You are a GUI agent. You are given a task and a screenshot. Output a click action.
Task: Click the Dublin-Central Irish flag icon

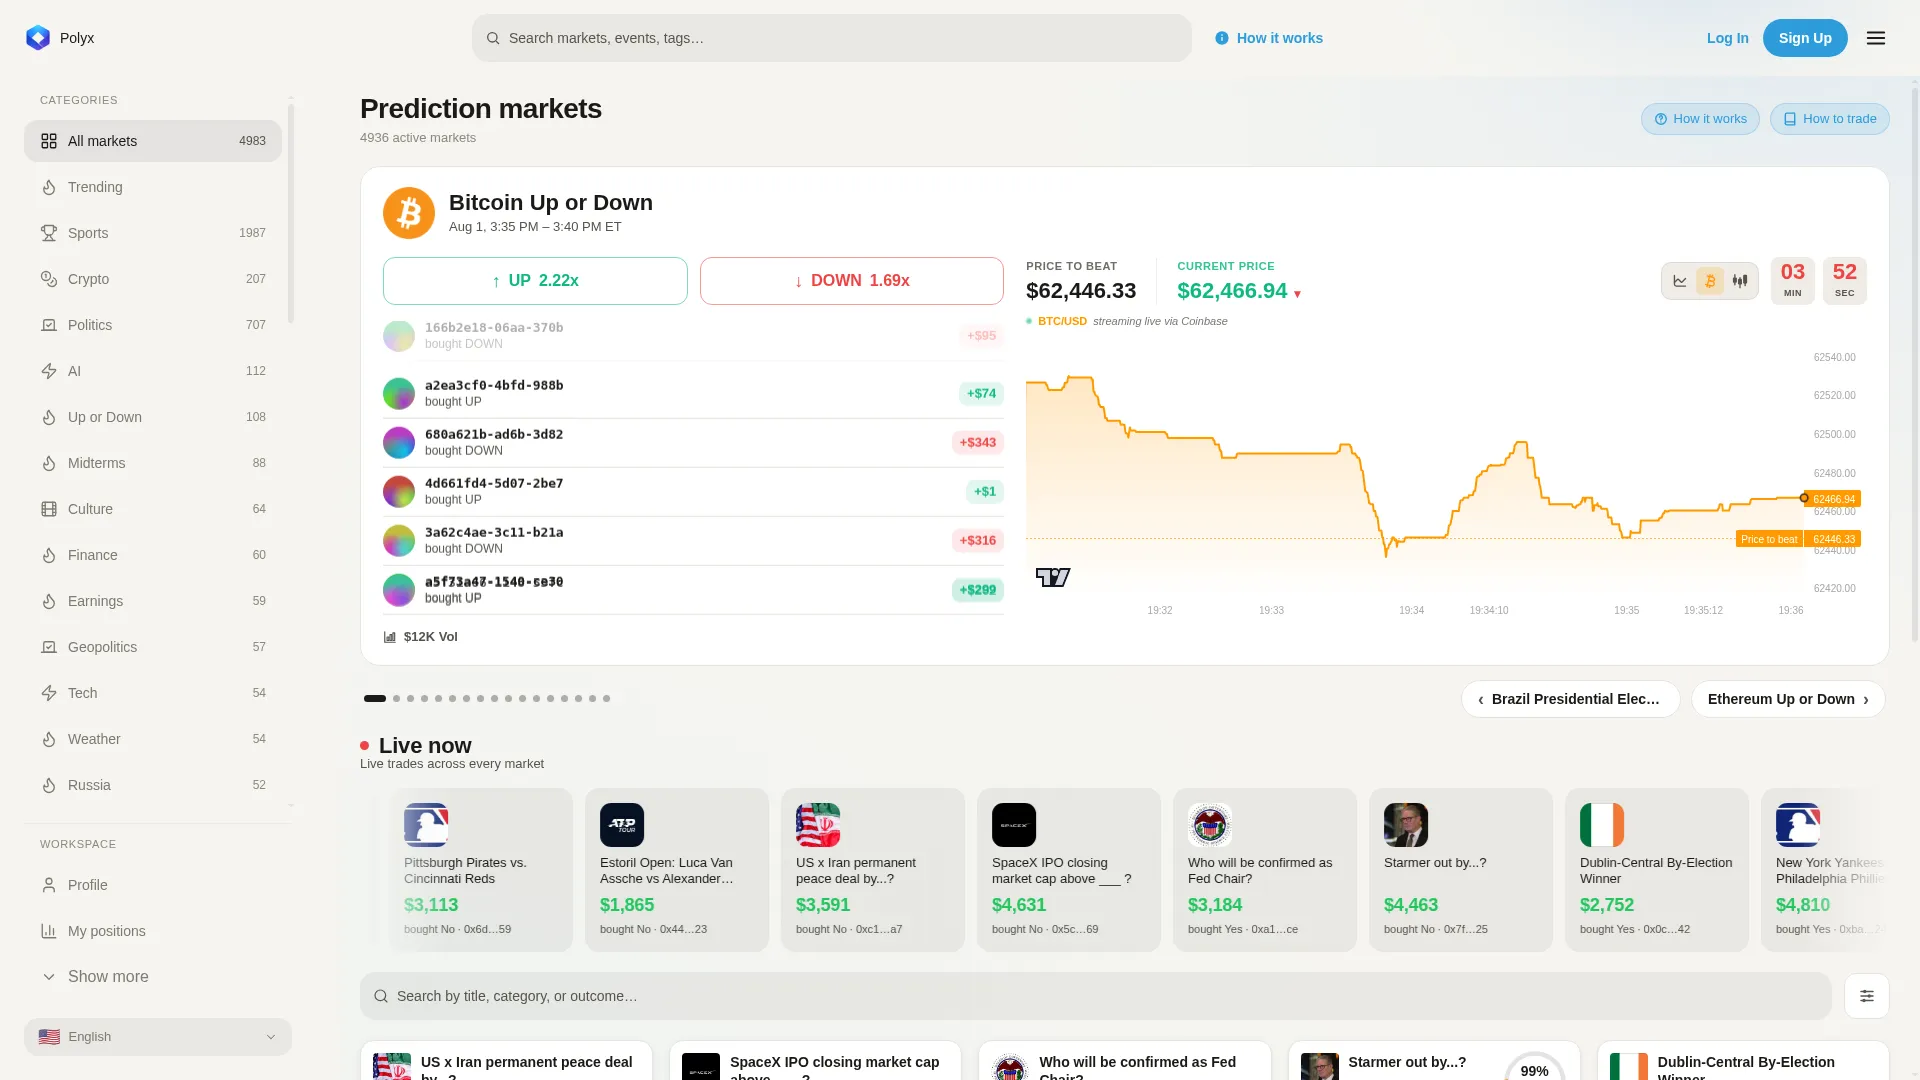[1602, 825]
